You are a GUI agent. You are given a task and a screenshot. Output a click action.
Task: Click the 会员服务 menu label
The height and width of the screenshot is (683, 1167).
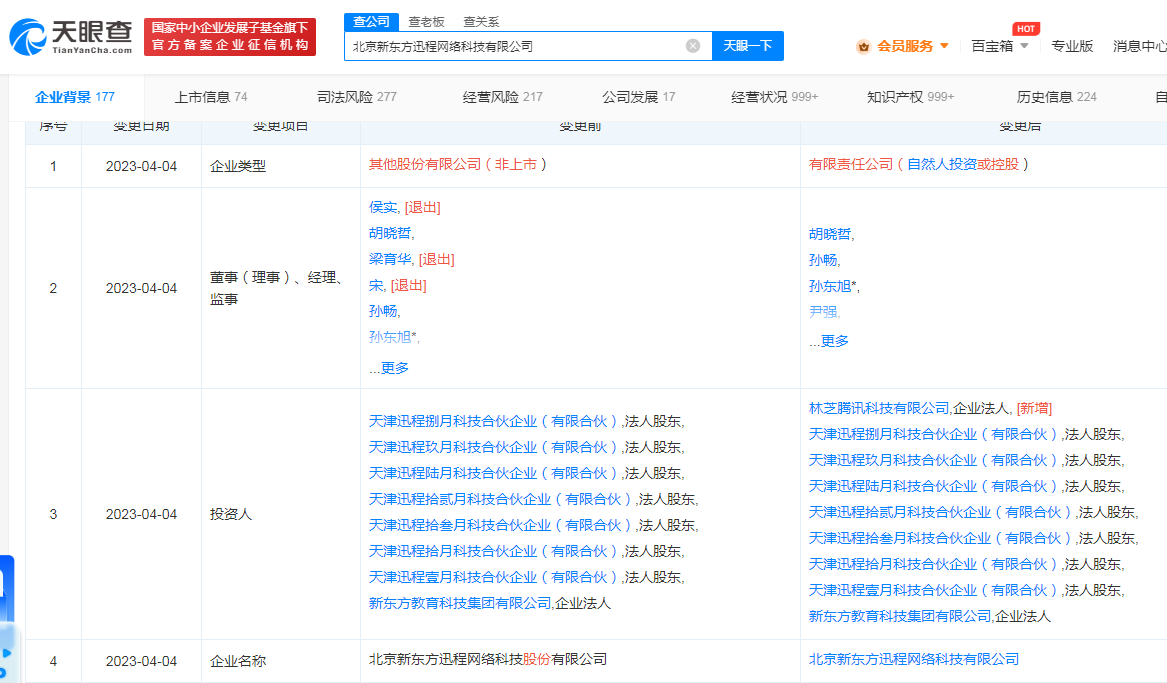[905, 46]
